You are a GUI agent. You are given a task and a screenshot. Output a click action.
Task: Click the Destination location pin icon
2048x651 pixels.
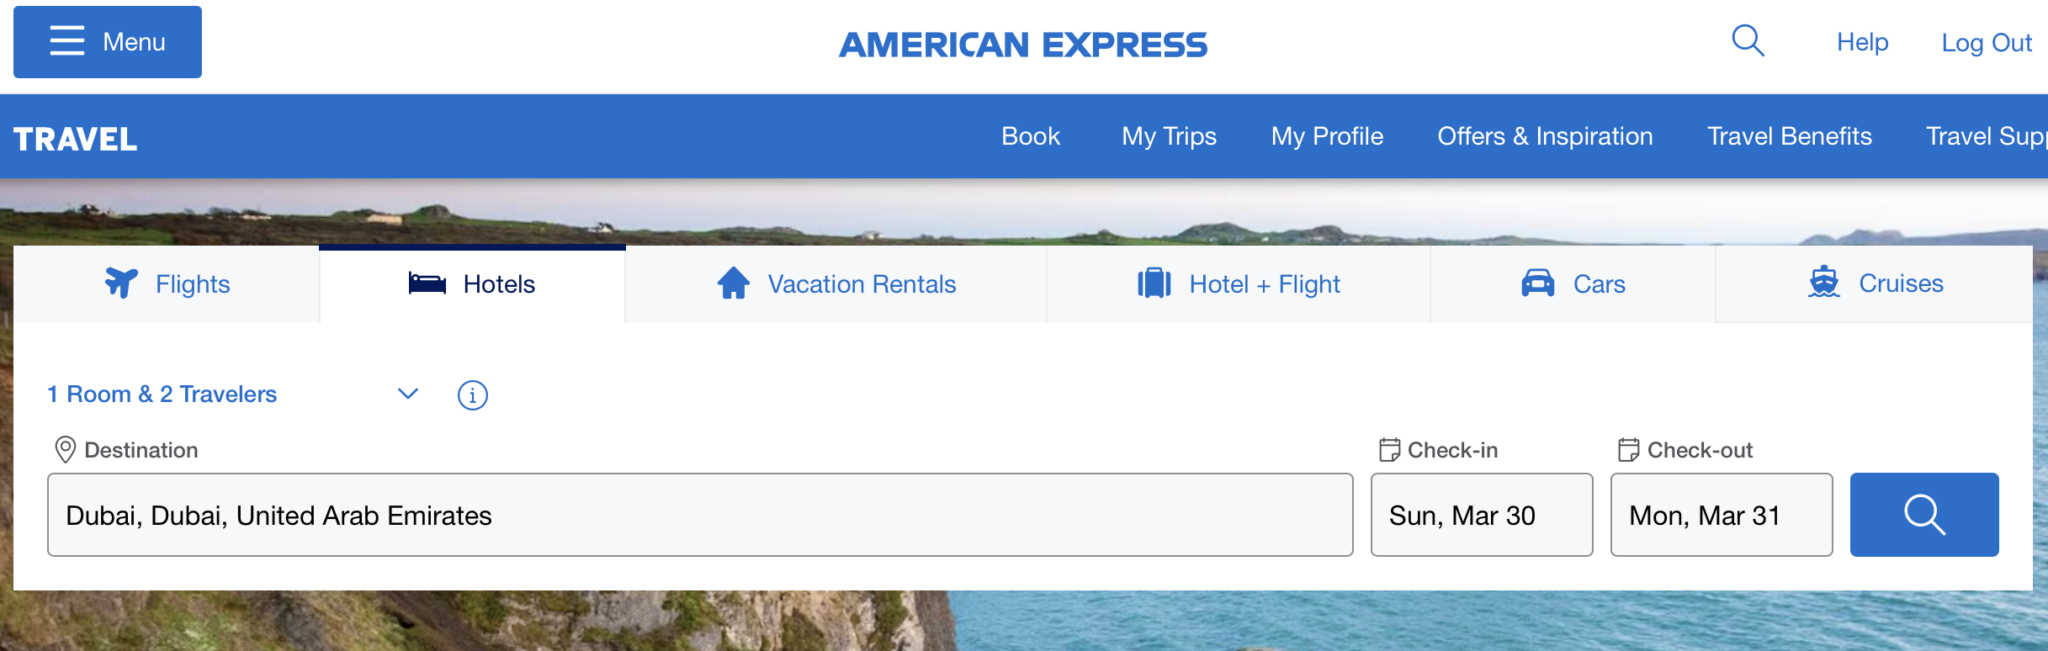pos(65,449)
